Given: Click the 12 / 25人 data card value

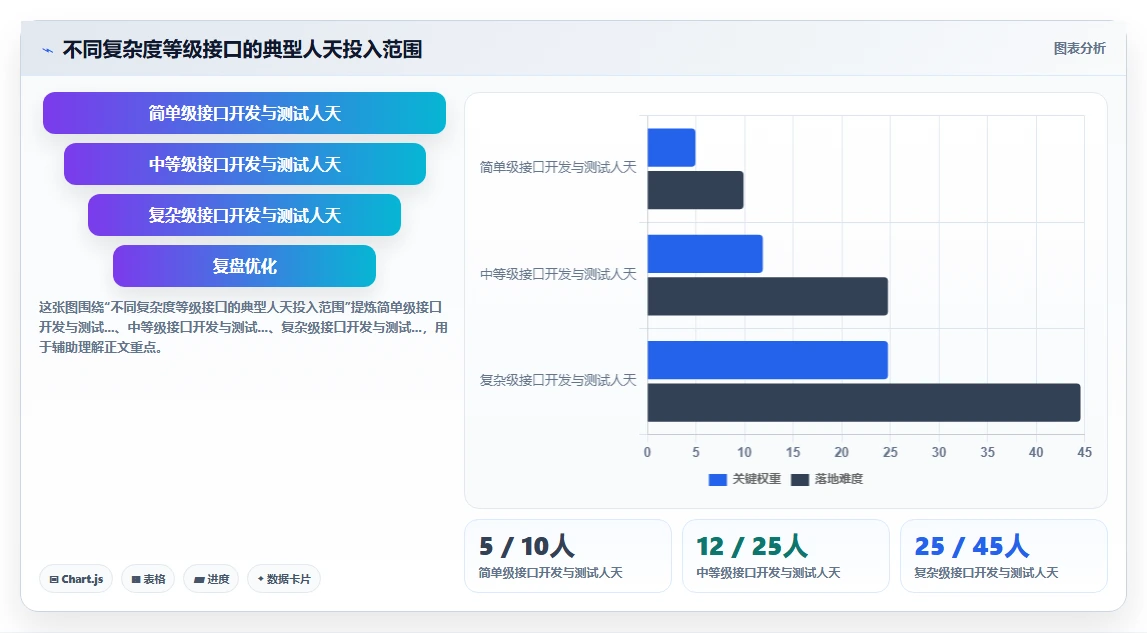Looking at the screenshot, I should [751, 546].
